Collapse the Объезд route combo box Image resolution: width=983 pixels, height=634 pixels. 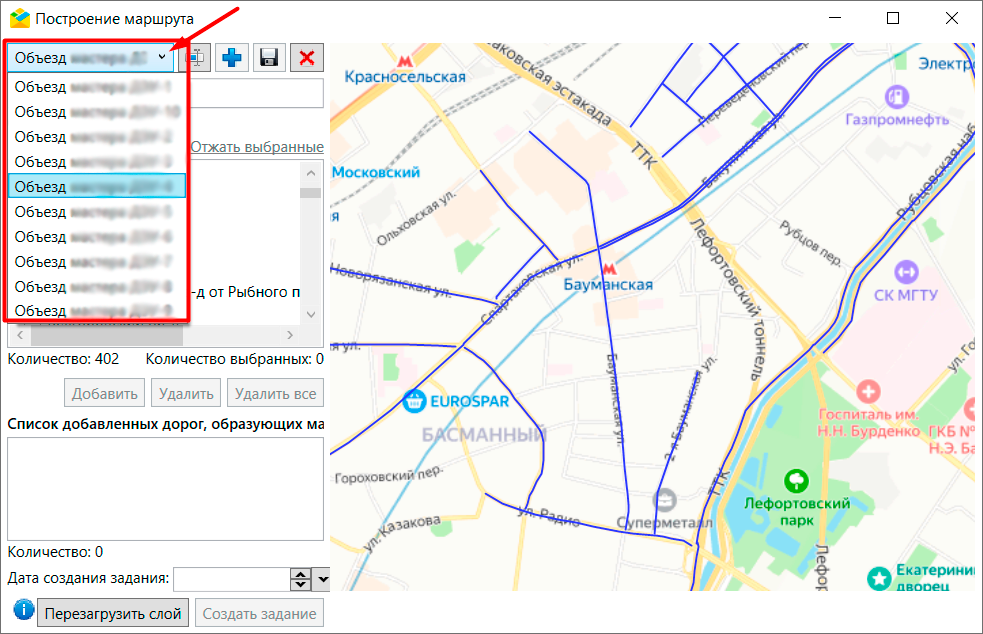[x=162, y=58]
